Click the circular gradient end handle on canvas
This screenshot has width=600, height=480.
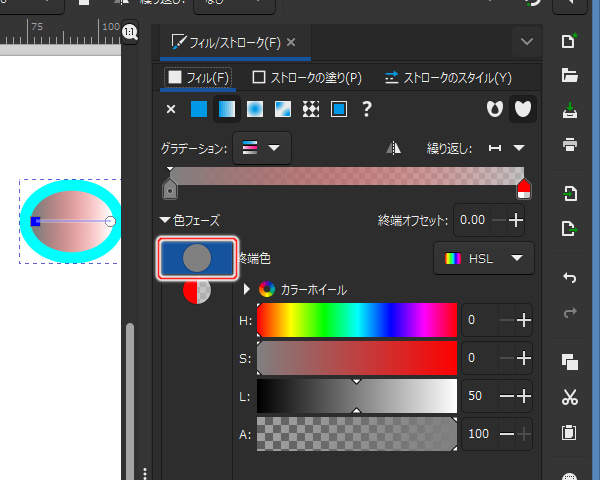click(x=110, y=221)
